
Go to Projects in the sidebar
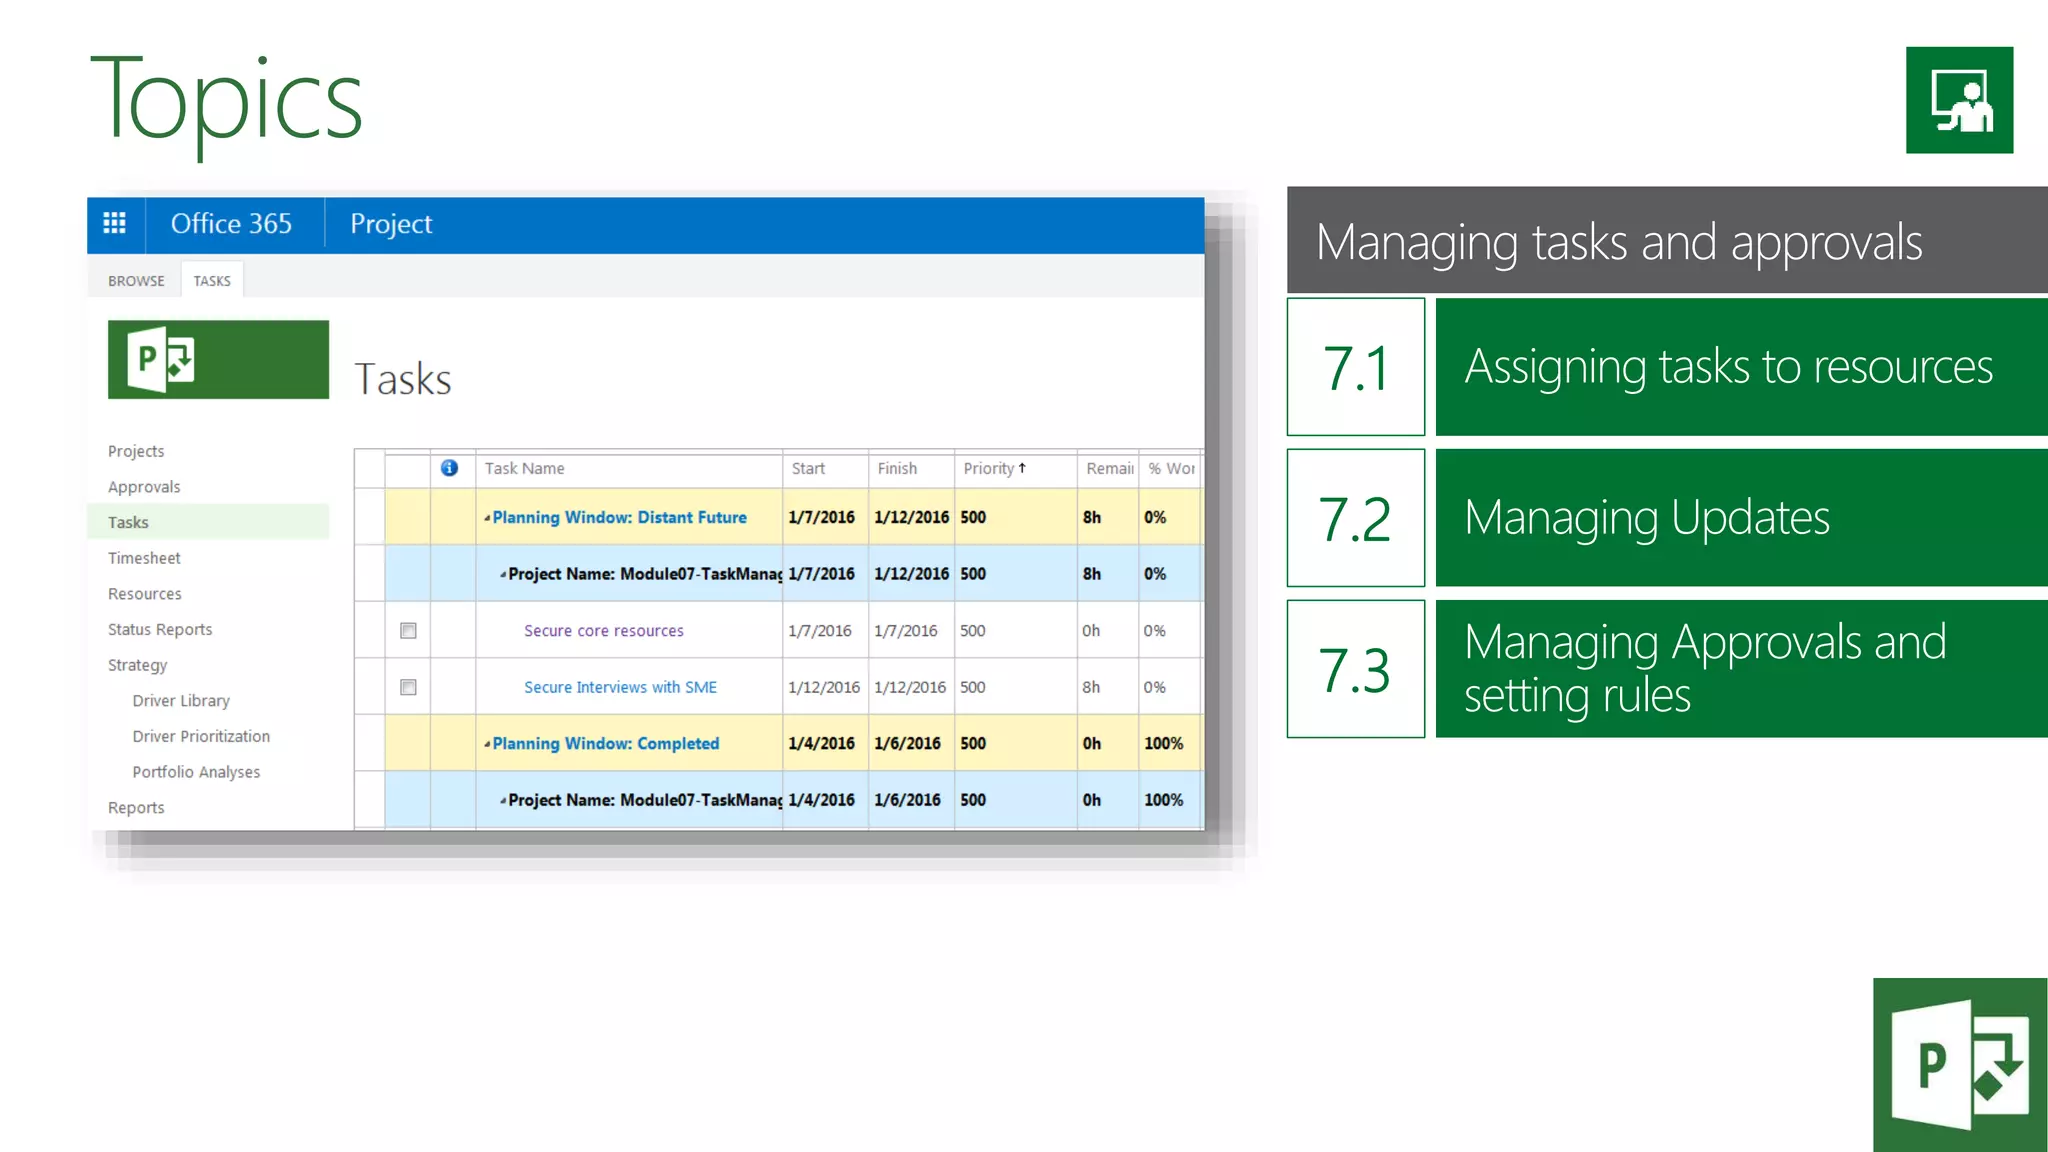tap(136, 451)
